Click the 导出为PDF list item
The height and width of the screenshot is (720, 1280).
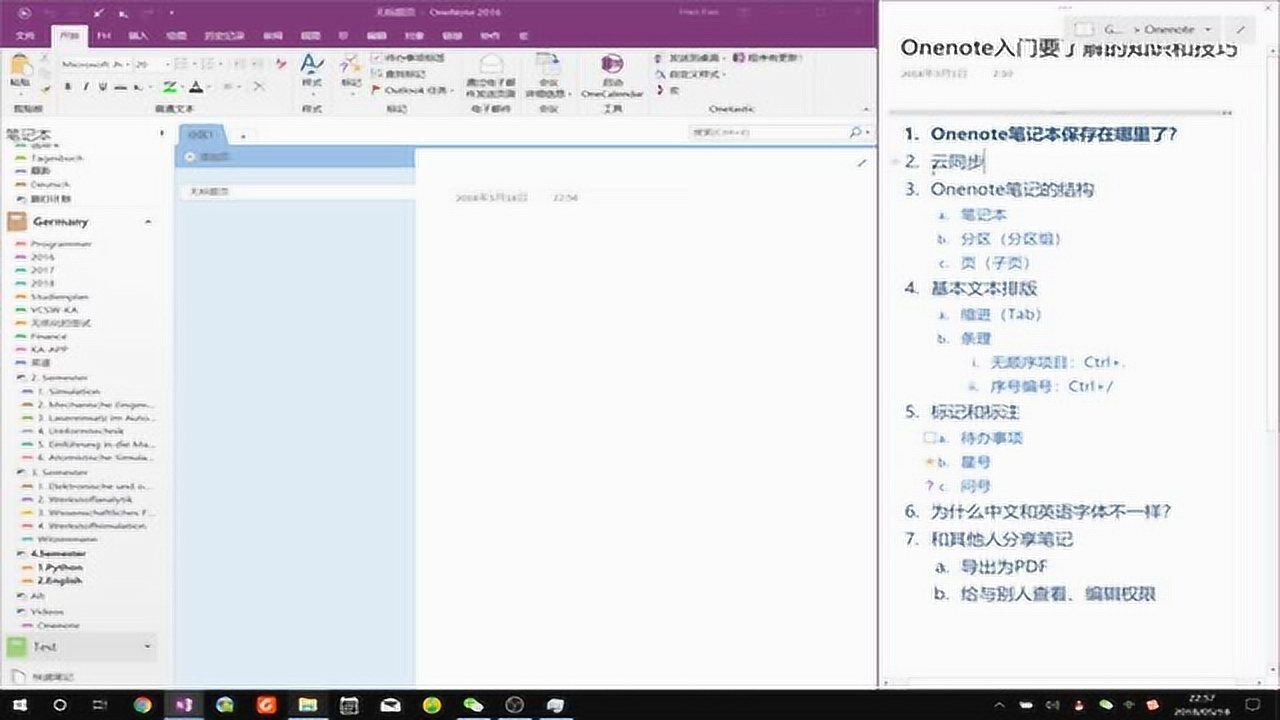(1004, 567)
